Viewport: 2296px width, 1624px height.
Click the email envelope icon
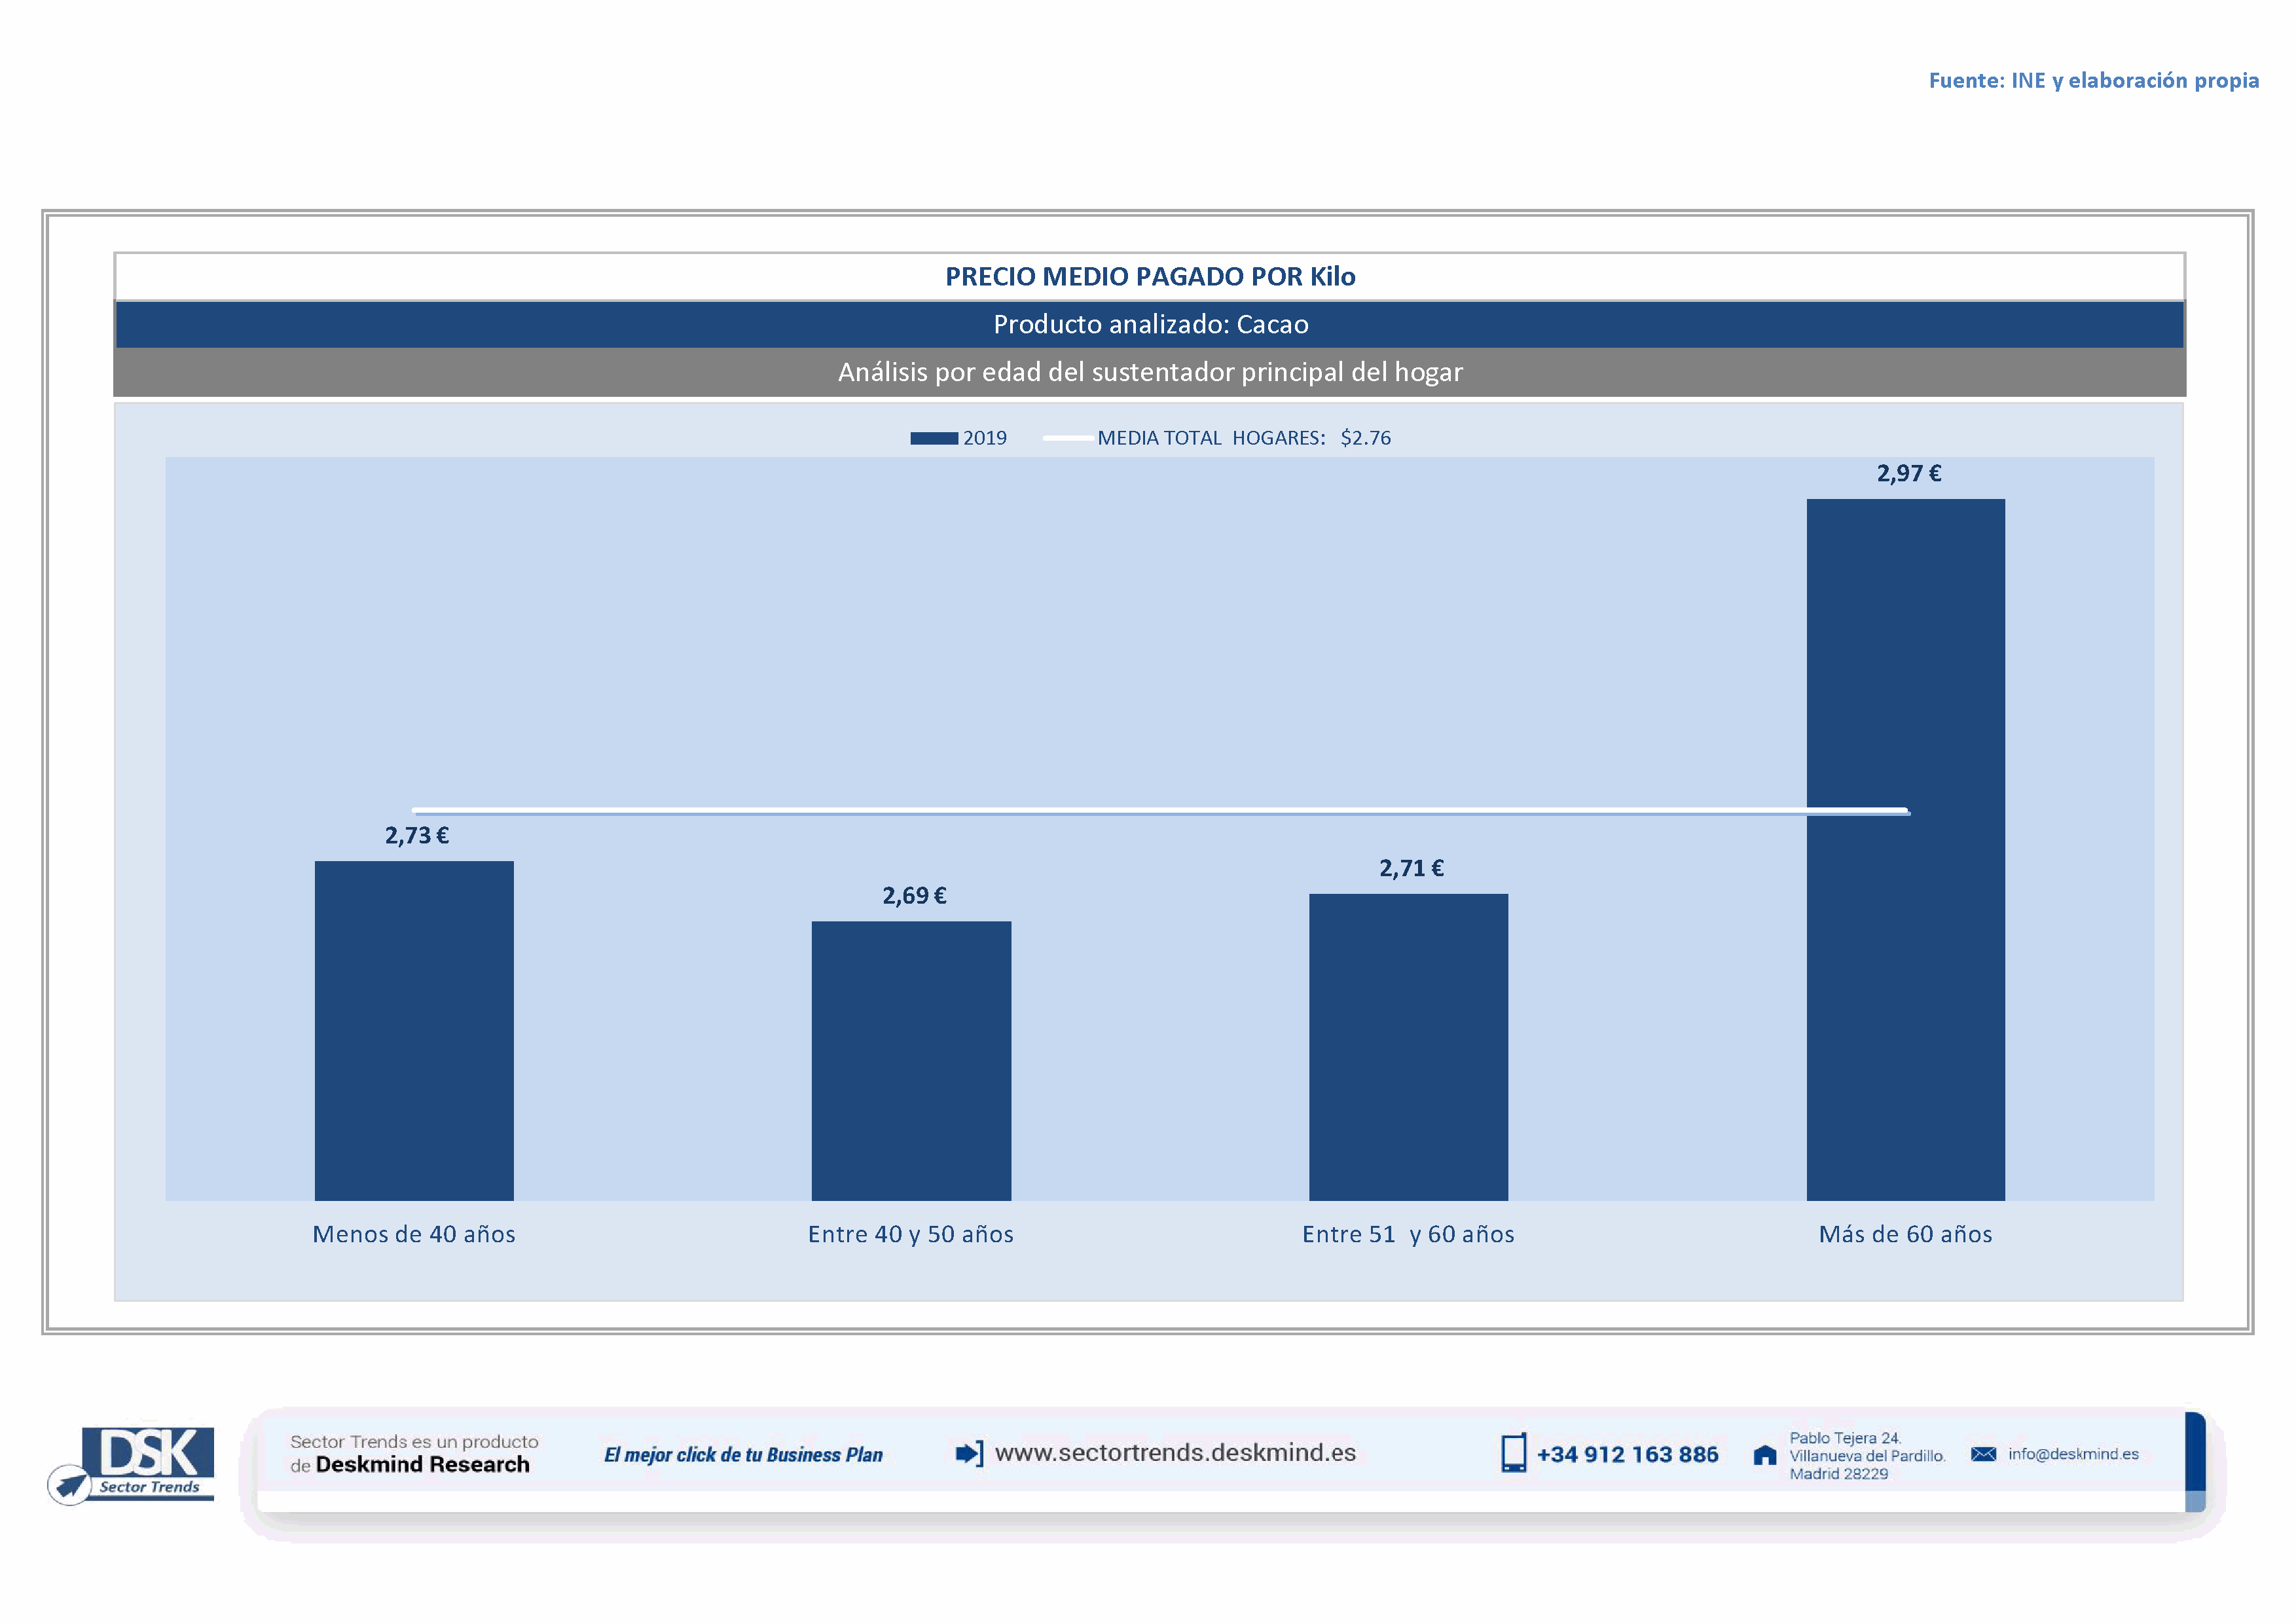[x=1983, y=1454]
